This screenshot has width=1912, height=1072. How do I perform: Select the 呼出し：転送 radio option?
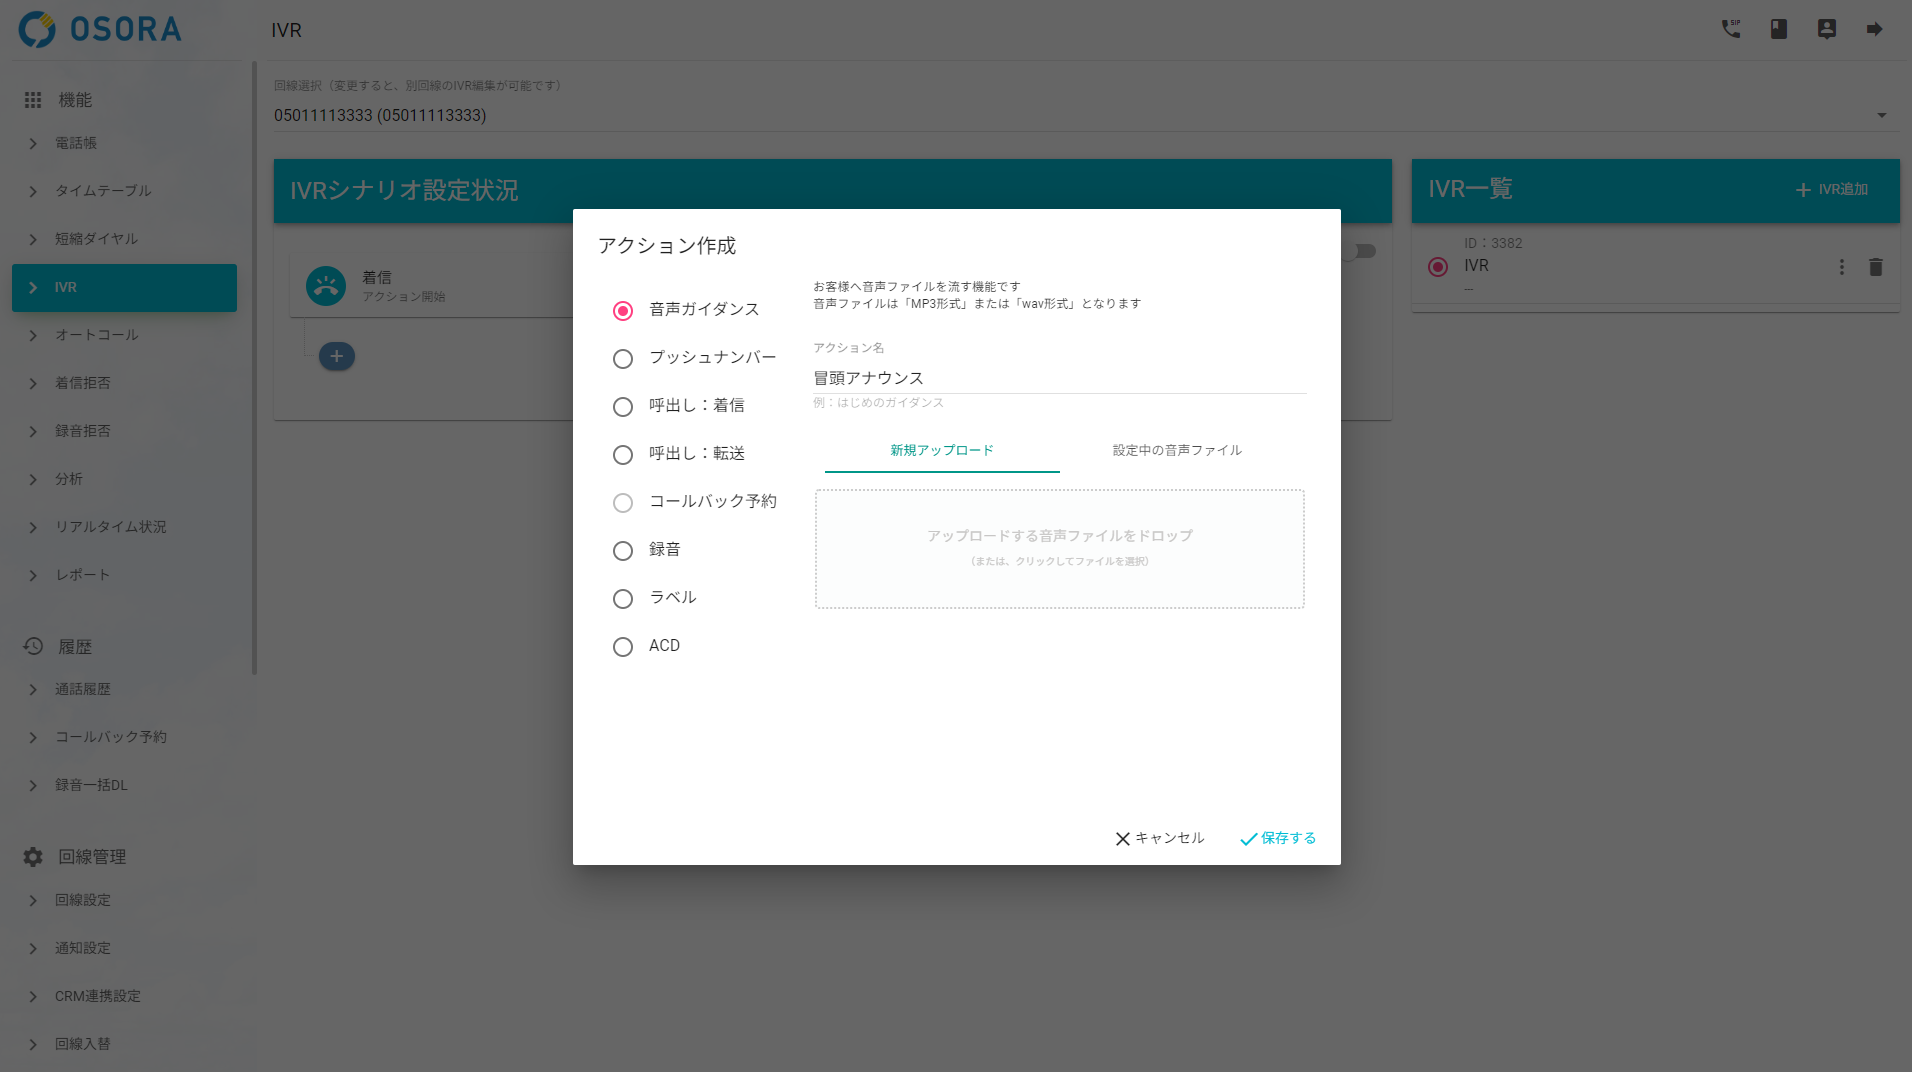click(623, 455)
